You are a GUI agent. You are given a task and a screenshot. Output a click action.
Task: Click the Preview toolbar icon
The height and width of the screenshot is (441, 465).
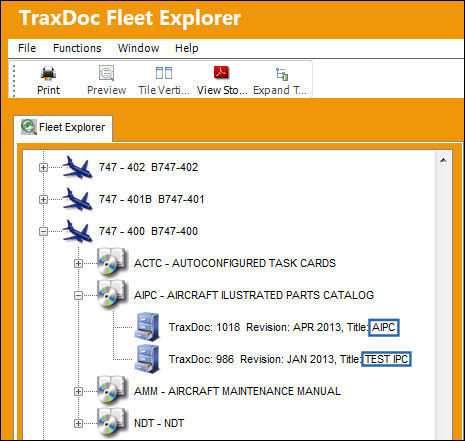coord(106,73)
